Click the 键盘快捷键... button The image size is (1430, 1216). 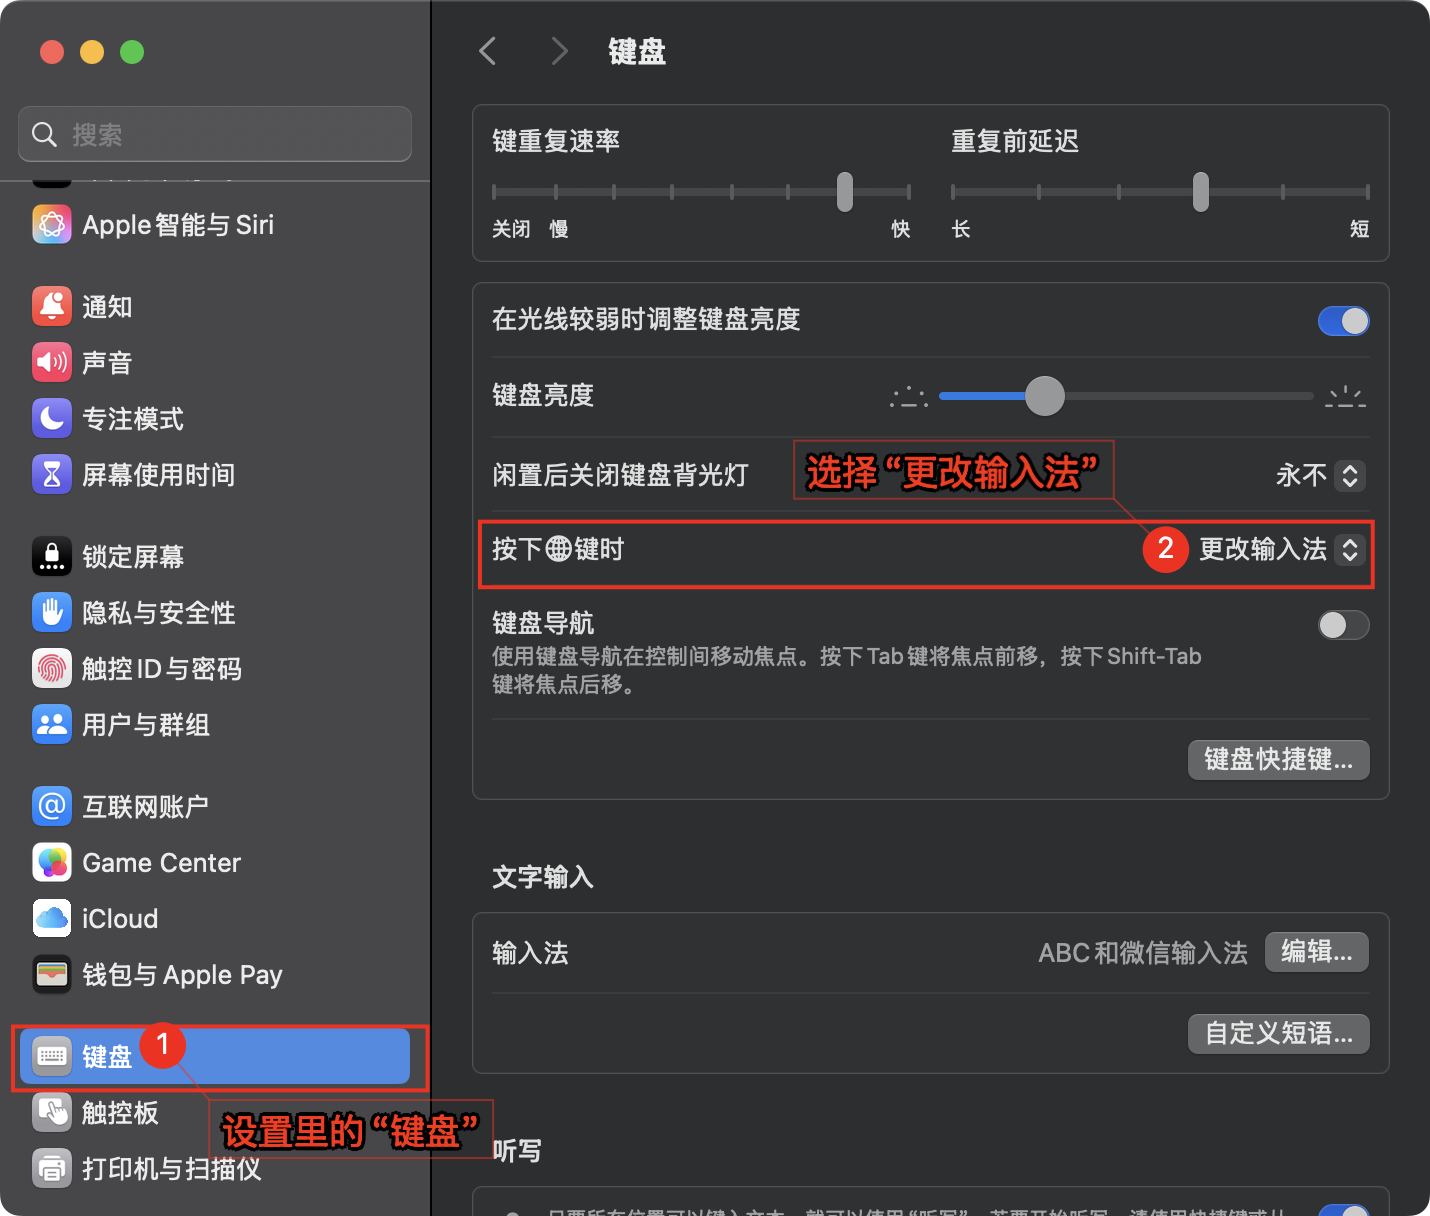point(1278,760)
